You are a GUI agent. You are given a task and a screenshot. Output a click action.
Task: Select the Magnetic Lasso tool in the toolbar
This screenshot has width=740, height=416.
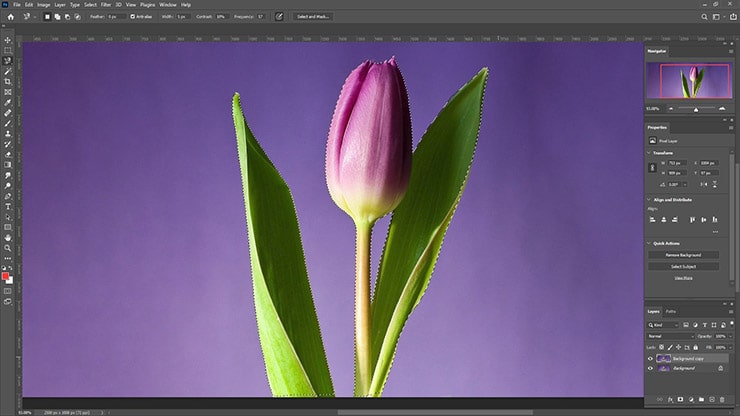(8, 61)
